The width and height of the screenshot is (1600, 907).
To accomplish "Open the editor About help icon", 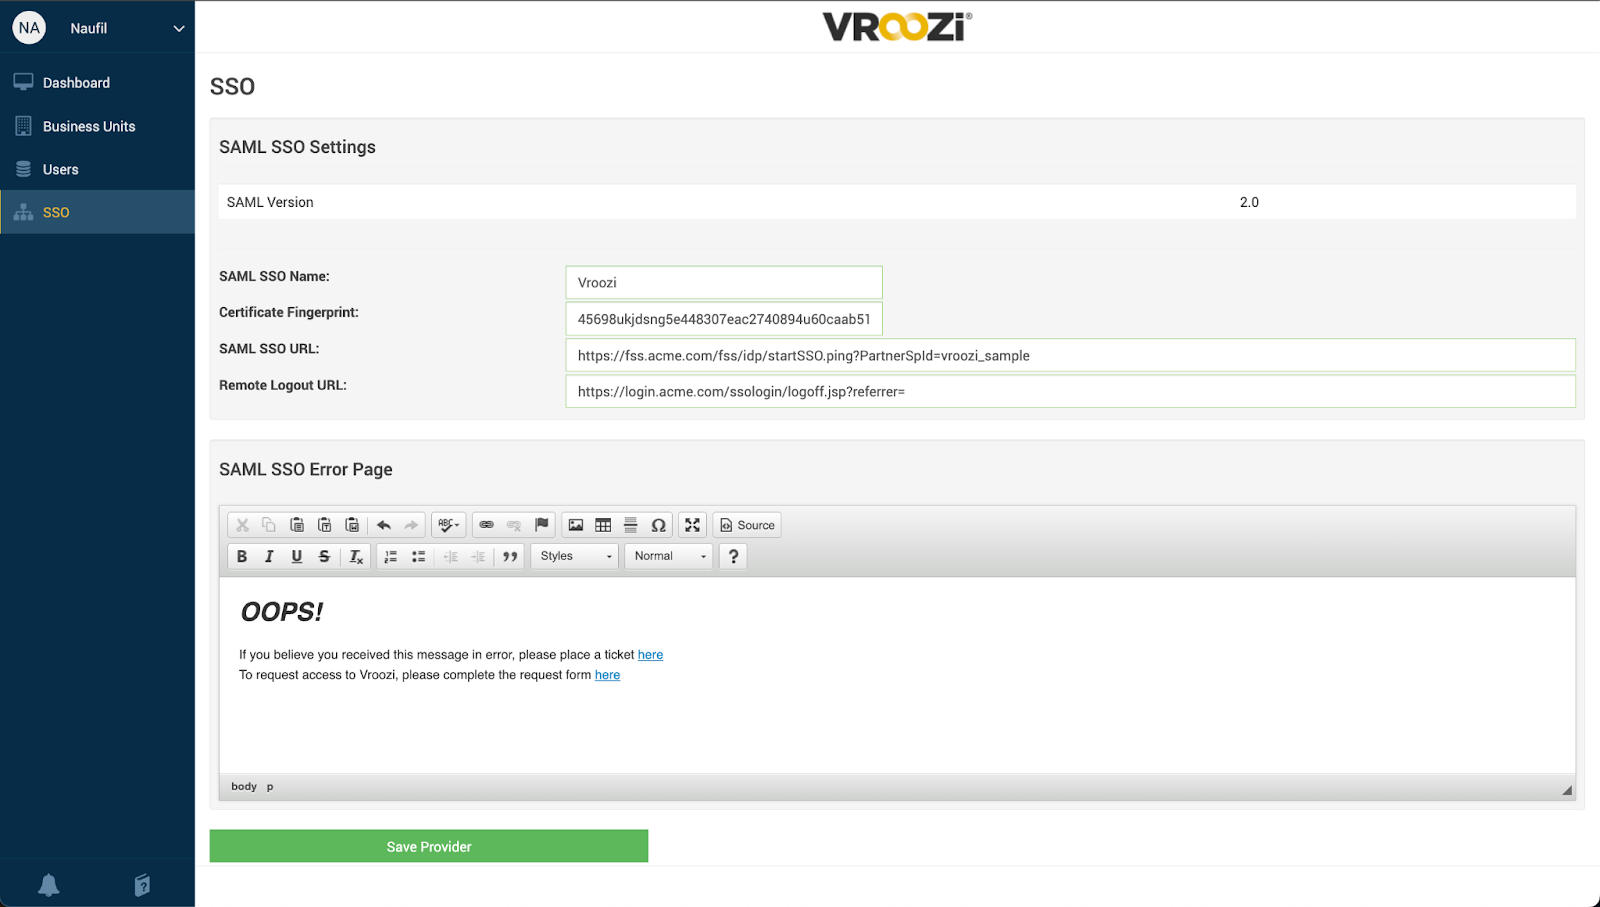I will point(734,557).
